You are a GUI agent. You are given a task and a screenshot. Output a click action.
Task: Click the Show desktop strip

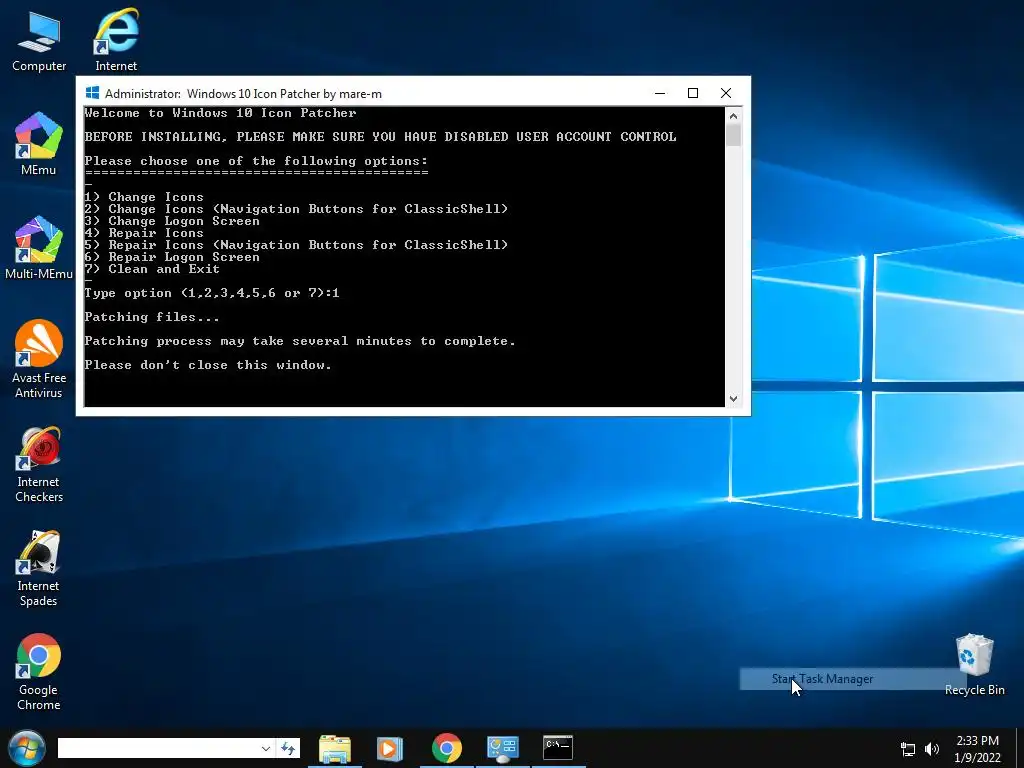click(x=1019, y=748)
